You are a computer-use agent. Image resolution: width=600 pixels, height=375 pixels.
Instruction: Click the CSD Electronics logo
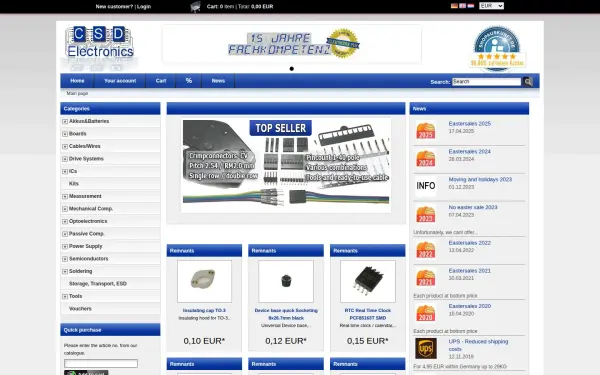point(99,47)
